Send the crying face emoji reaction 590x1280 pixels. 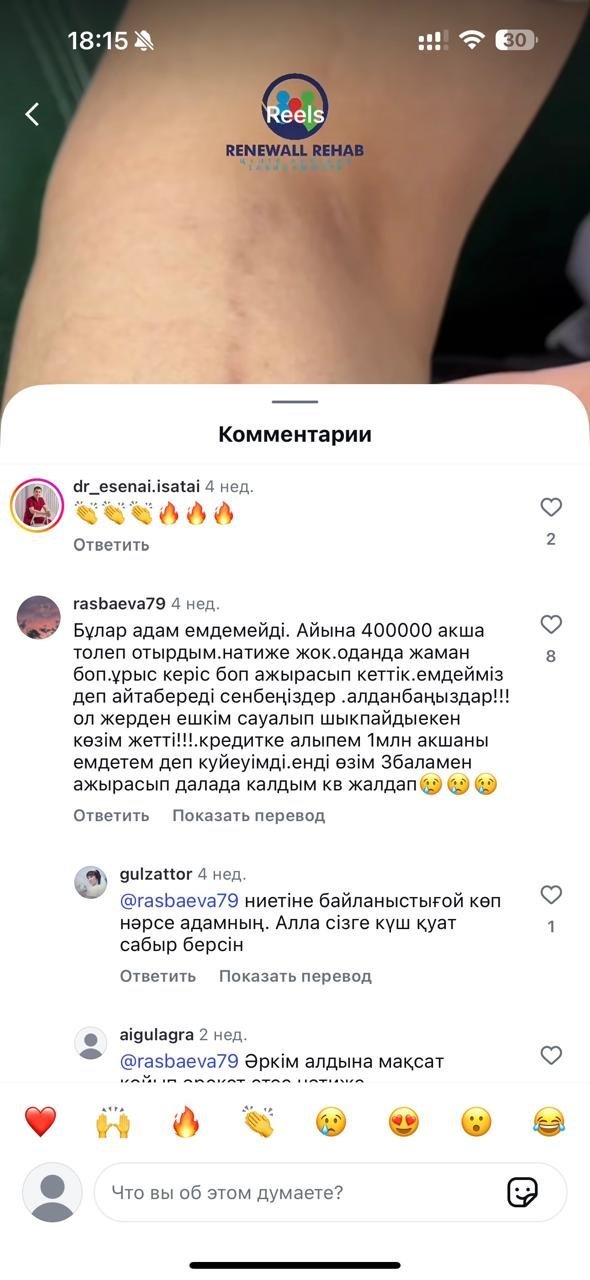(331, 1122)
